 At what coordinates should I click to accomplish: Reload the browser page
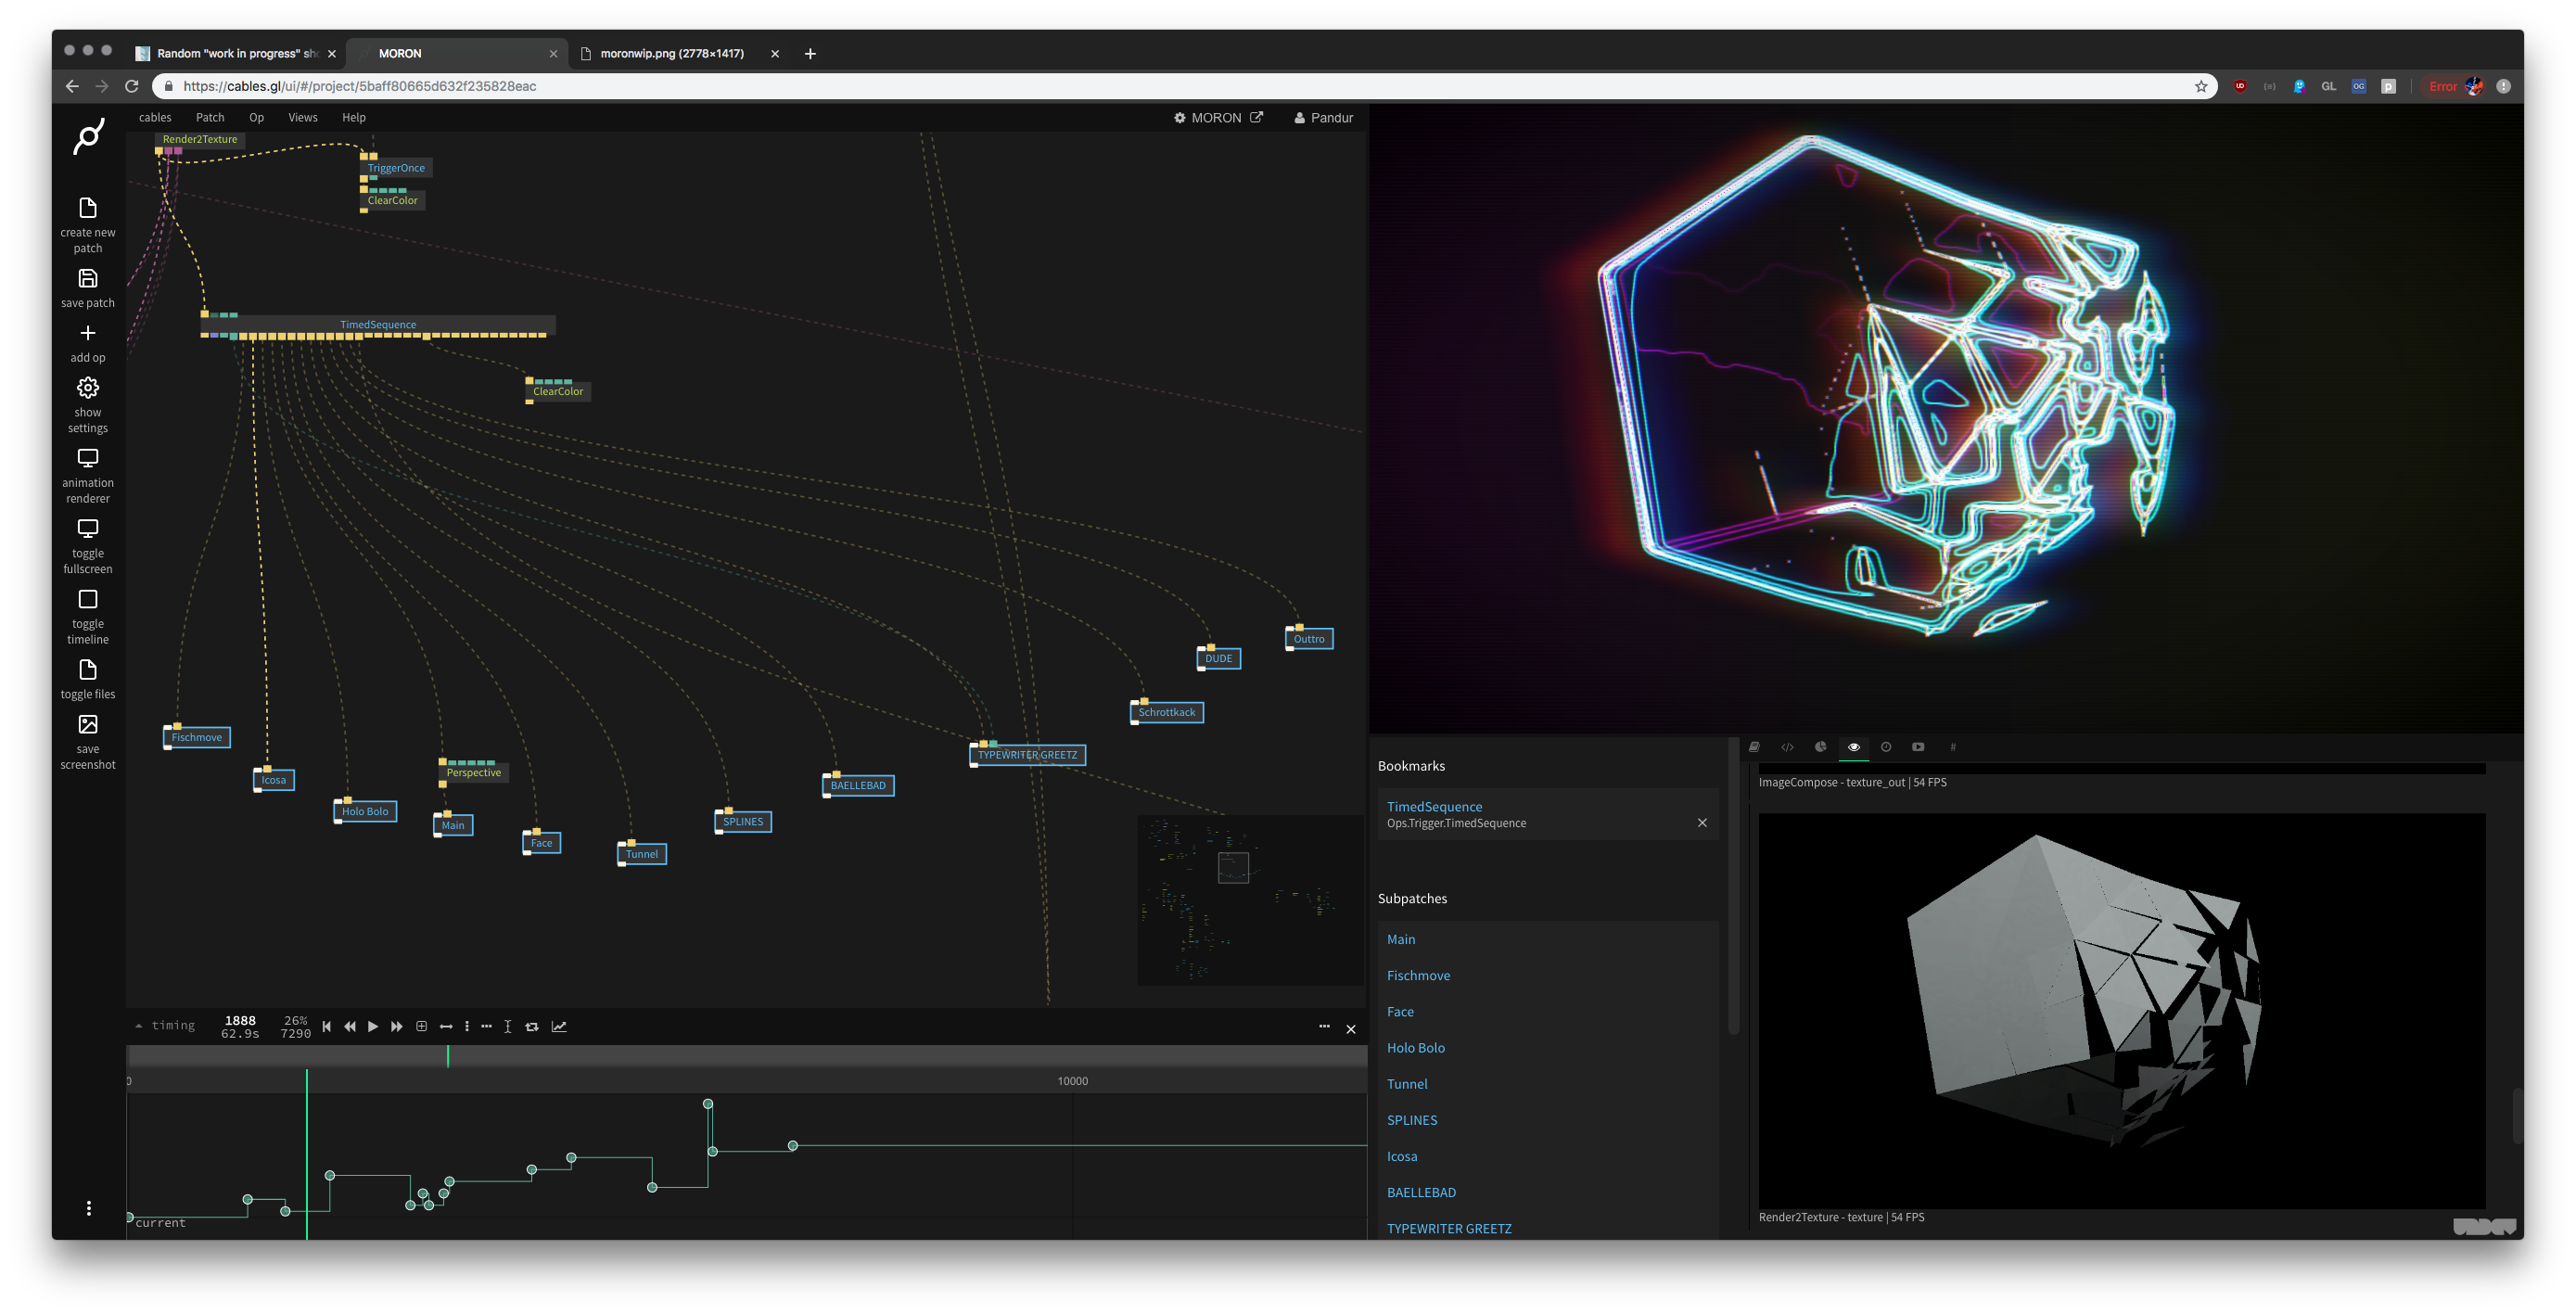click(x=131, y=86)
